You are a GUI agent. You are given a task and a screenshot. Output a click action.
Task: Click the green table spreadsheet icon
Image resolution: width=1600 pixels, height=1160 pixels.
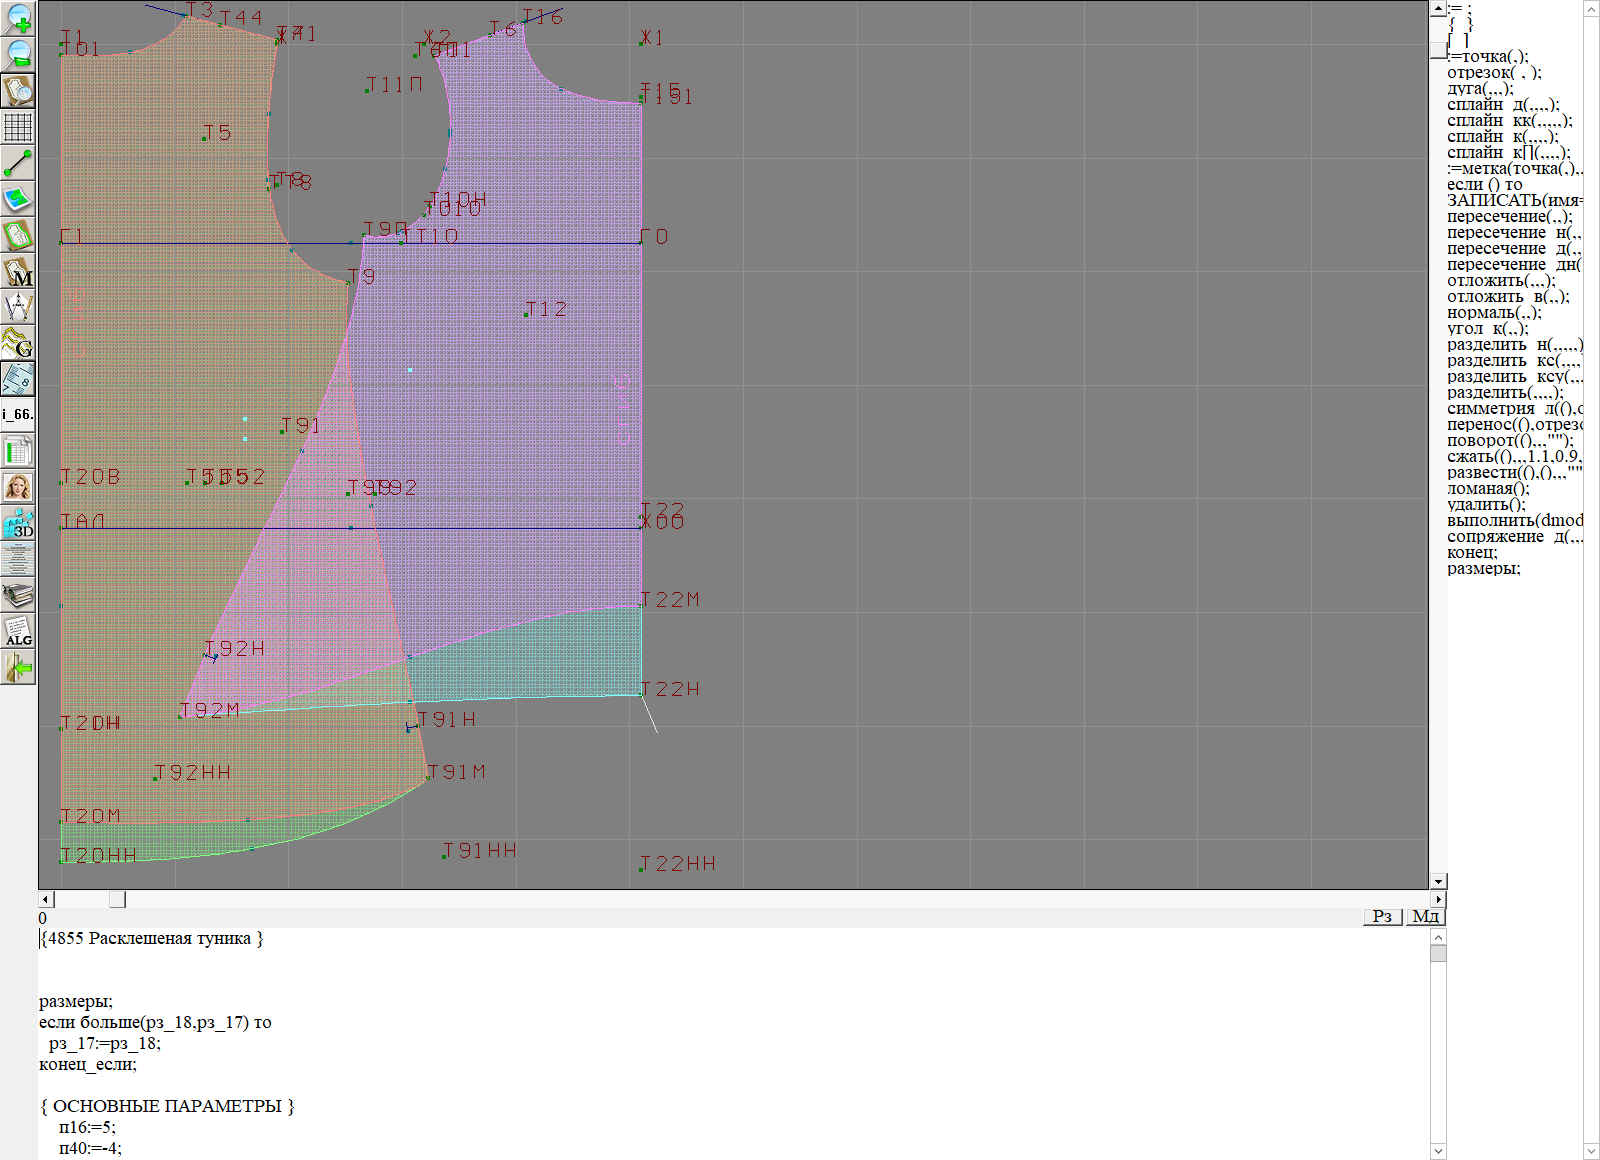(18, 452)
